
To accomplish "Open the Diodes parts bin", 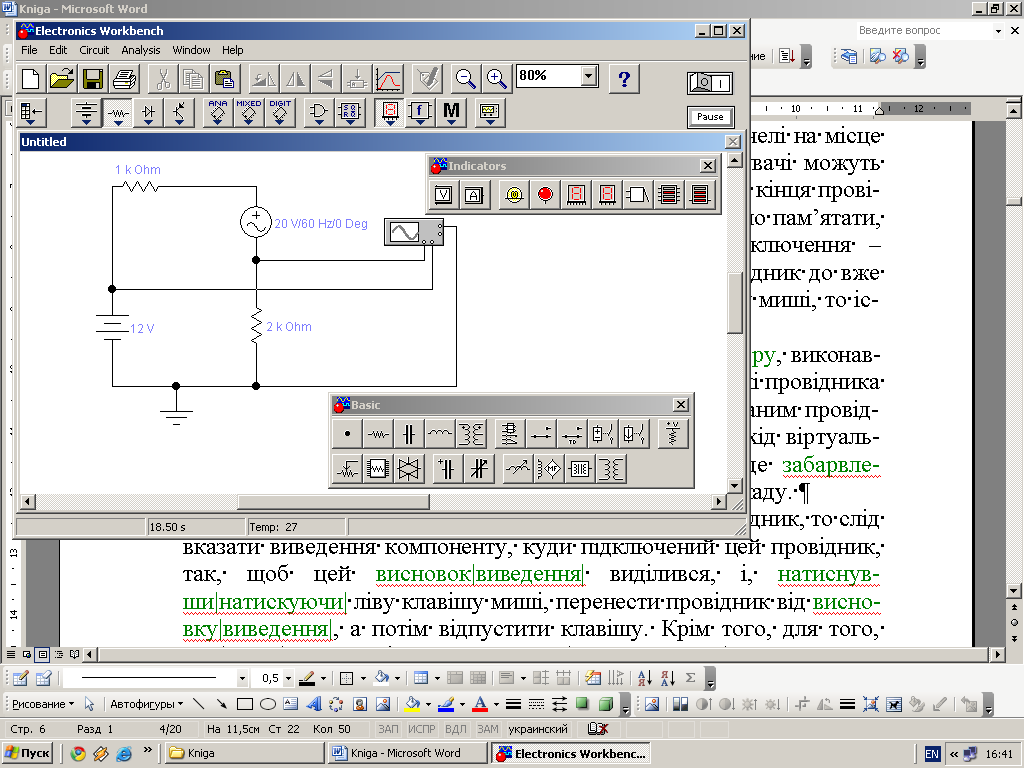I will pyautogui.click(x=148, y=112).
